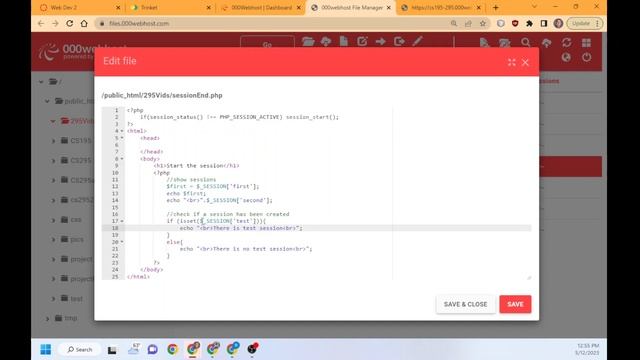Click grid view icon in file manager toolbar

(587, 42)
